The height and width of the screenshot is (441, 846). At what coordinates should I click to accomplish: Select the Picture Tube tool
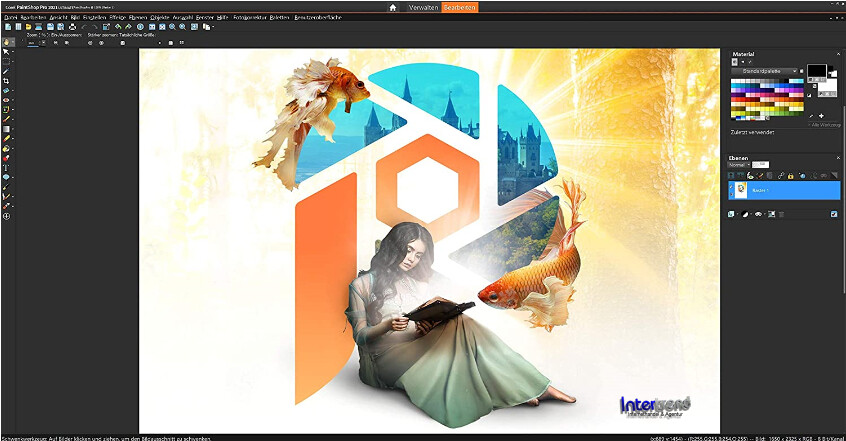(x=6, y=158)
